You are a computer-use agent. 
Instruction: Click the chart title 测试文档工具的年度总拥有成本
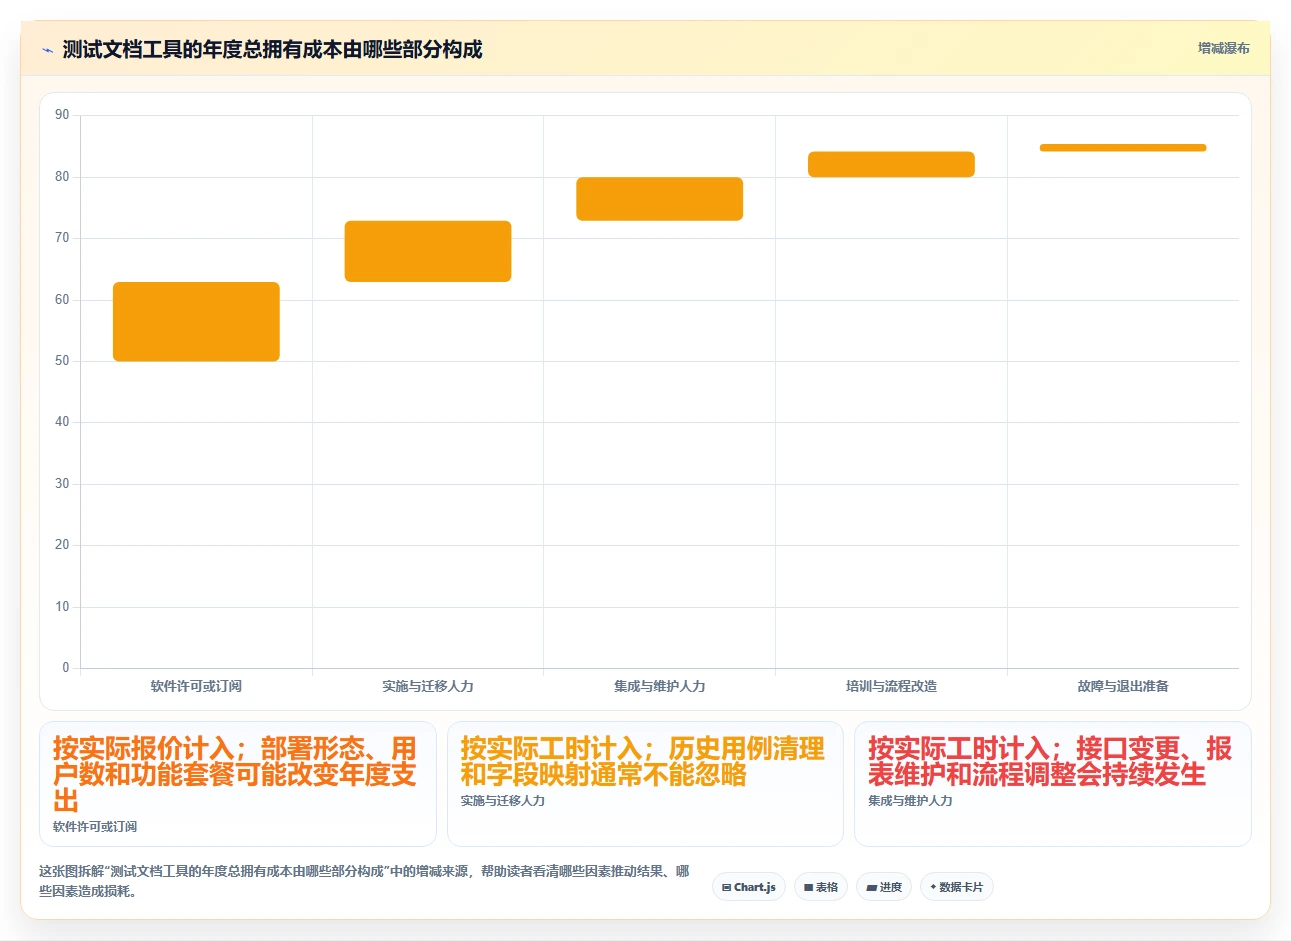point(272,49)
